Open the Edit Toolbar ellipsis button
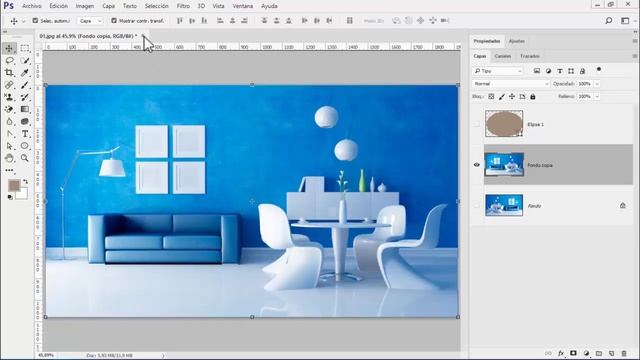This screenshot has width=640, height=360. 9,170
